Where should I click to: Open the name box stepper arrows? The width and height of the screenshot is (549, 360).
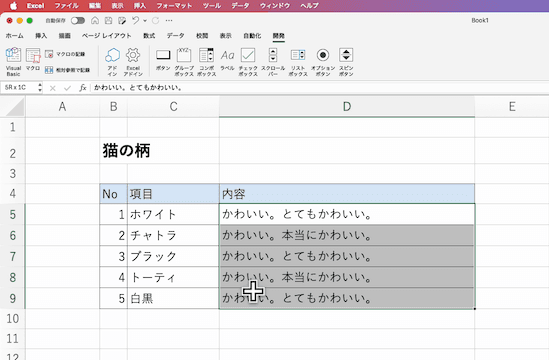point(40,87)
